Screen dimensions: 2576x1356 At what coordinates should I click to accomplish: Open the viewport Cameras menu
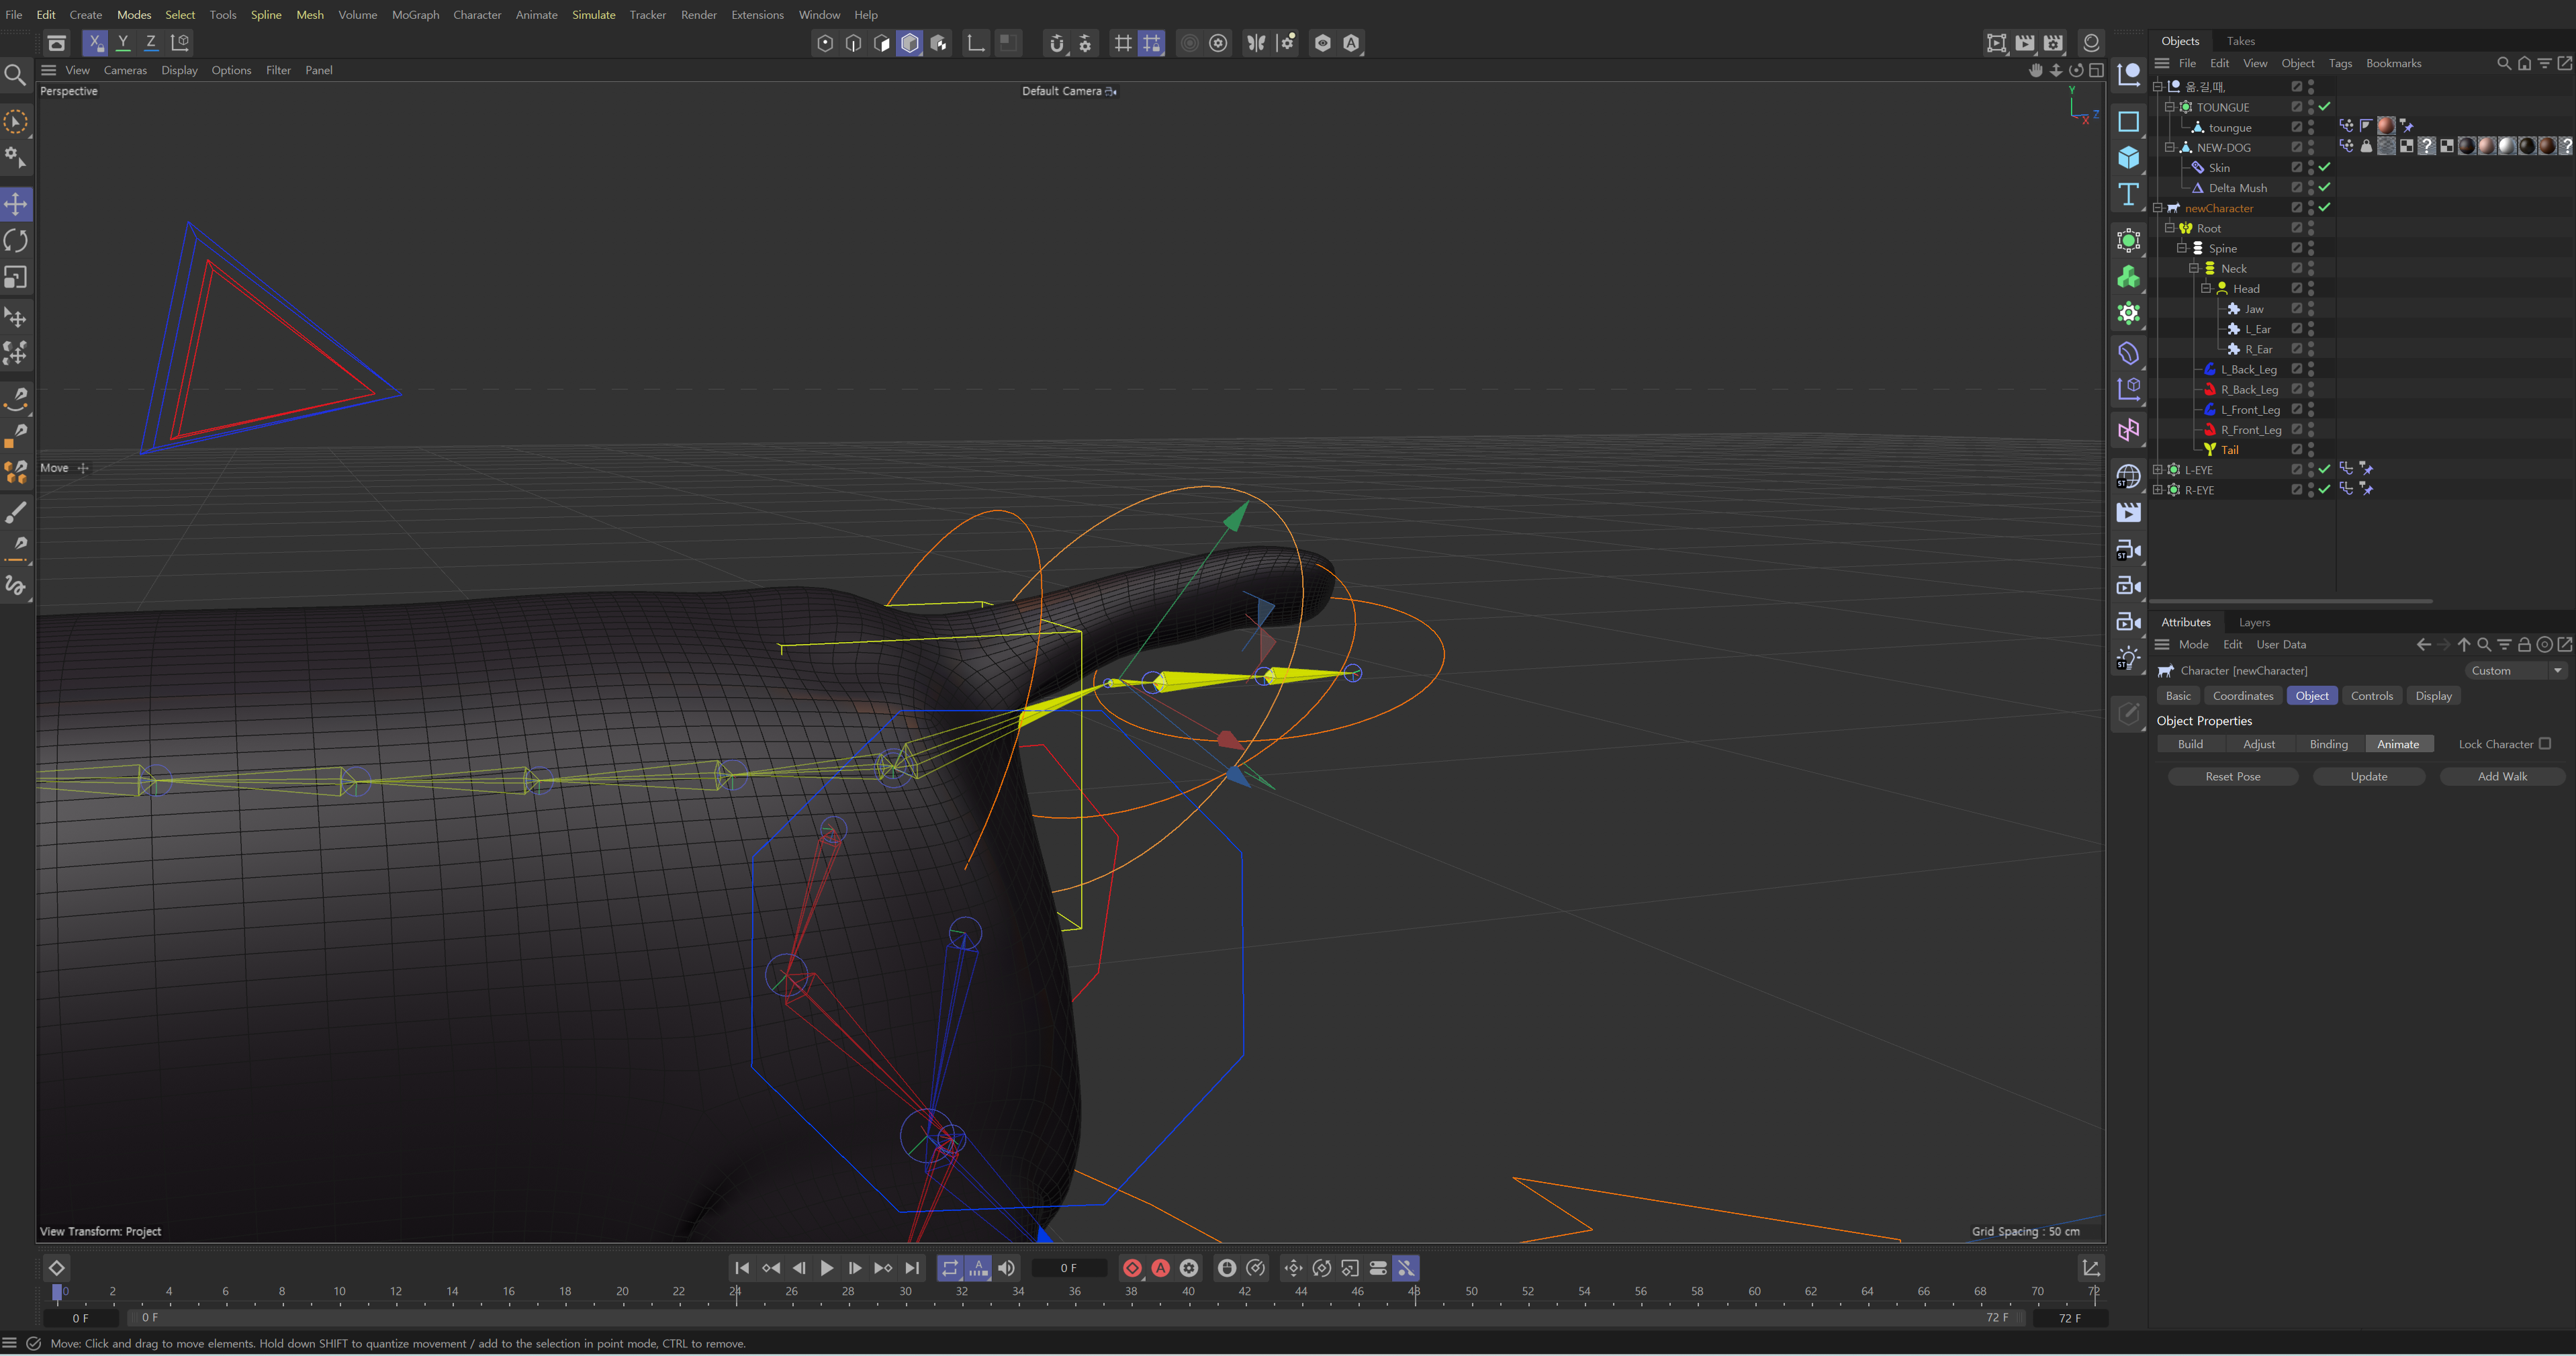tap(125, 70)
